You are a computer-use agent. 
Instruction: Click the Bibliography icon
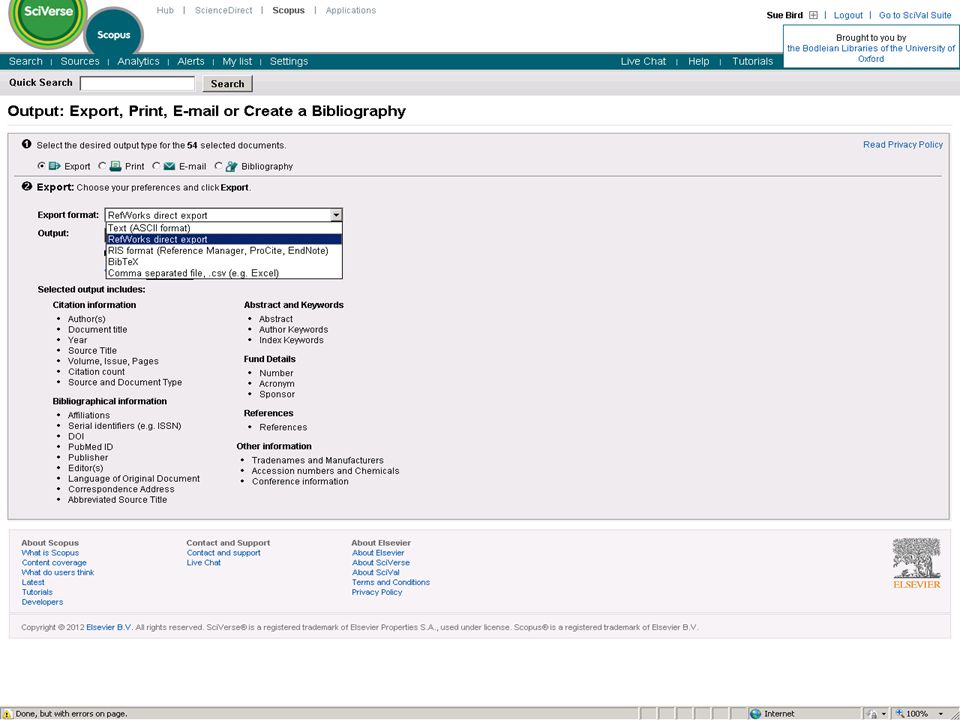click(x=231, y=166)
